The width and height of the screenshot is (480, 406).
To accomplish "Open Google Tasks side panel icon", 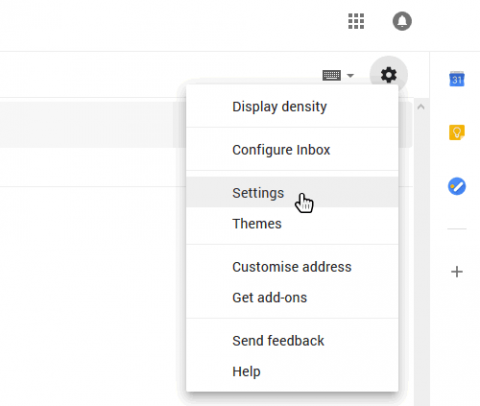I will click(x=457, y=186).
